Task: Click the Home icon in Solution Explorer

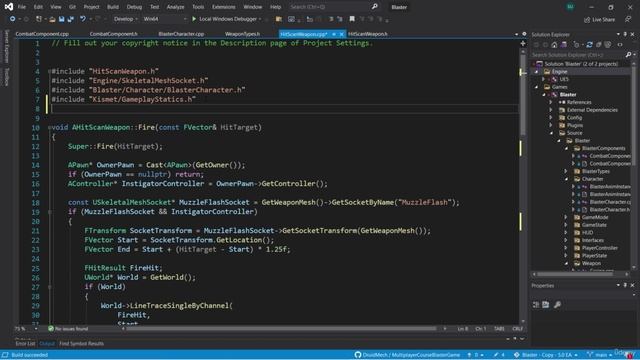Action: coord(554,44)
